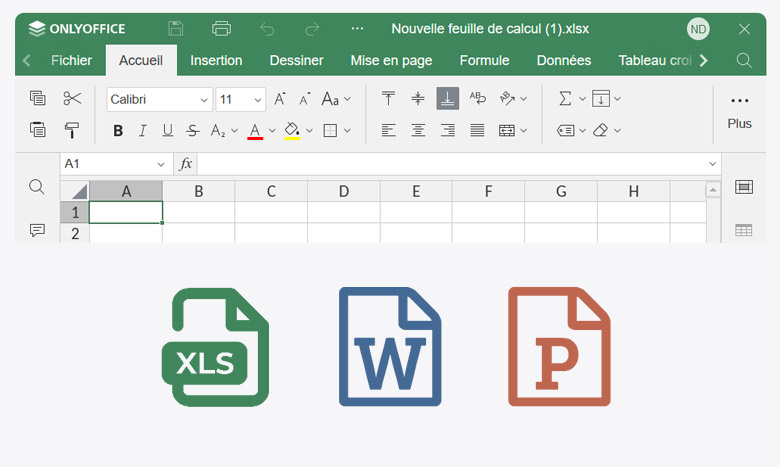Align cell content to middle

point(418,98)
